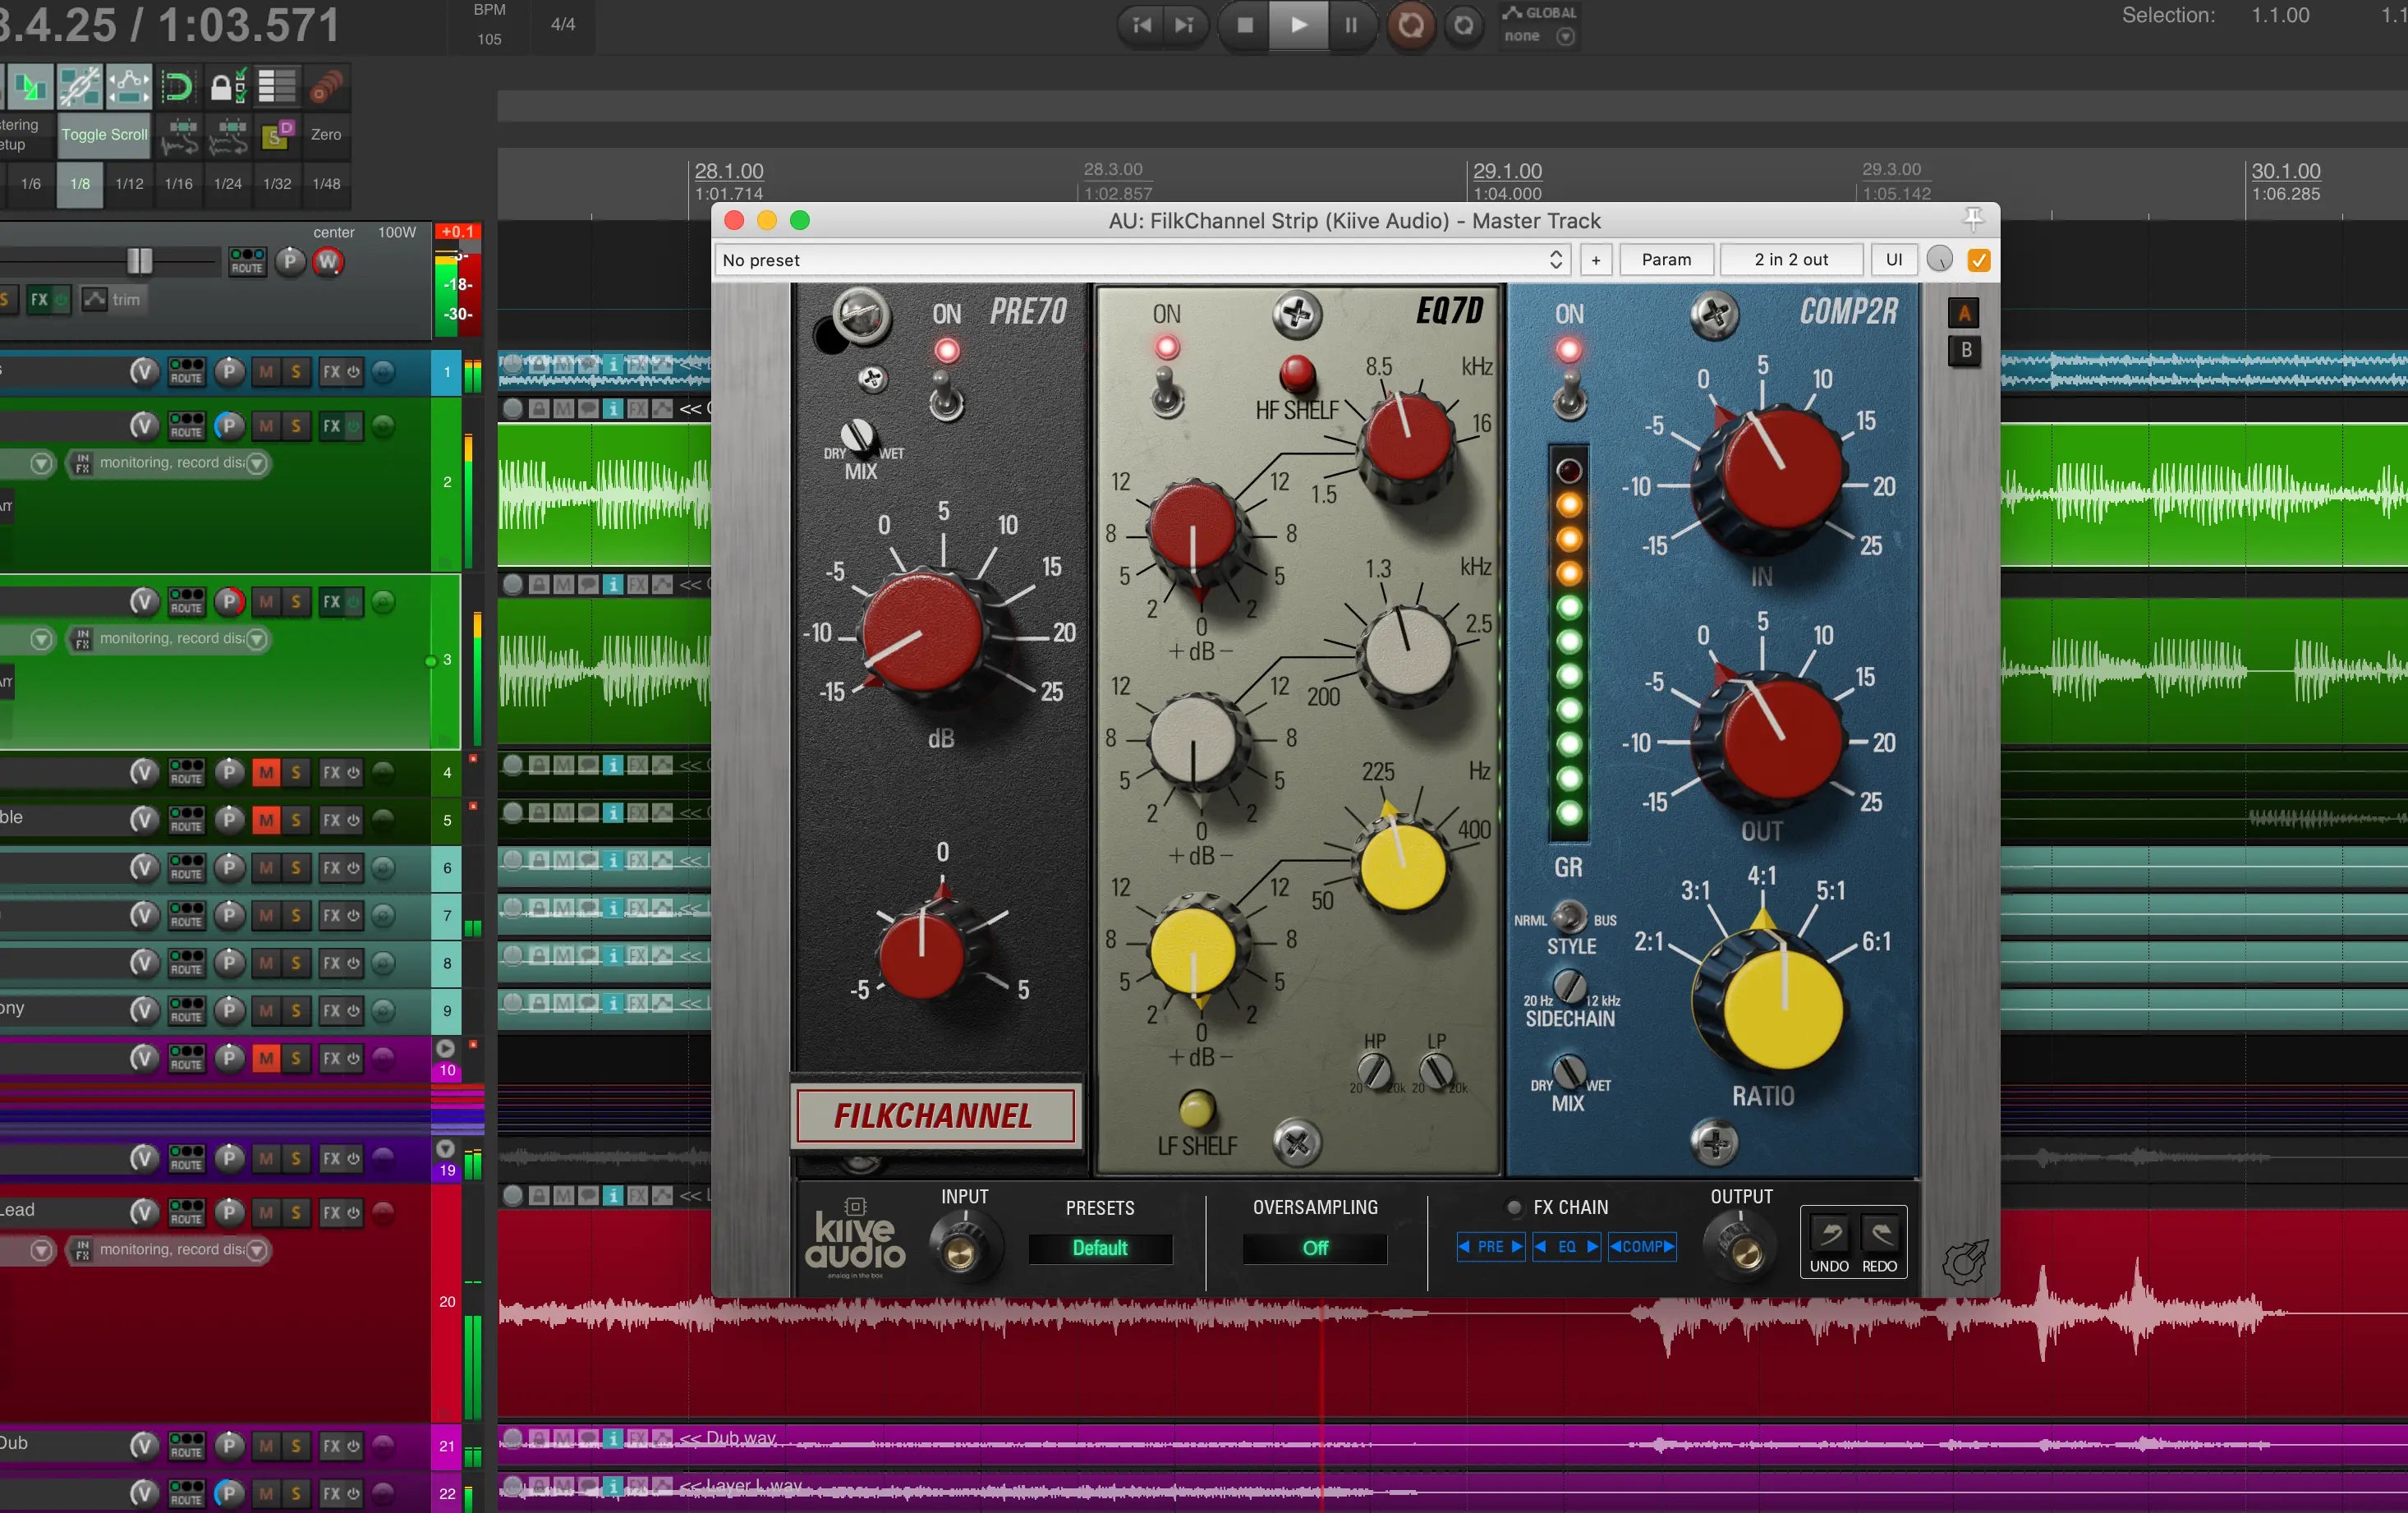Solo track 1 with its S button
This screenshot has width=2408, height=1513.
pos(296,372)
